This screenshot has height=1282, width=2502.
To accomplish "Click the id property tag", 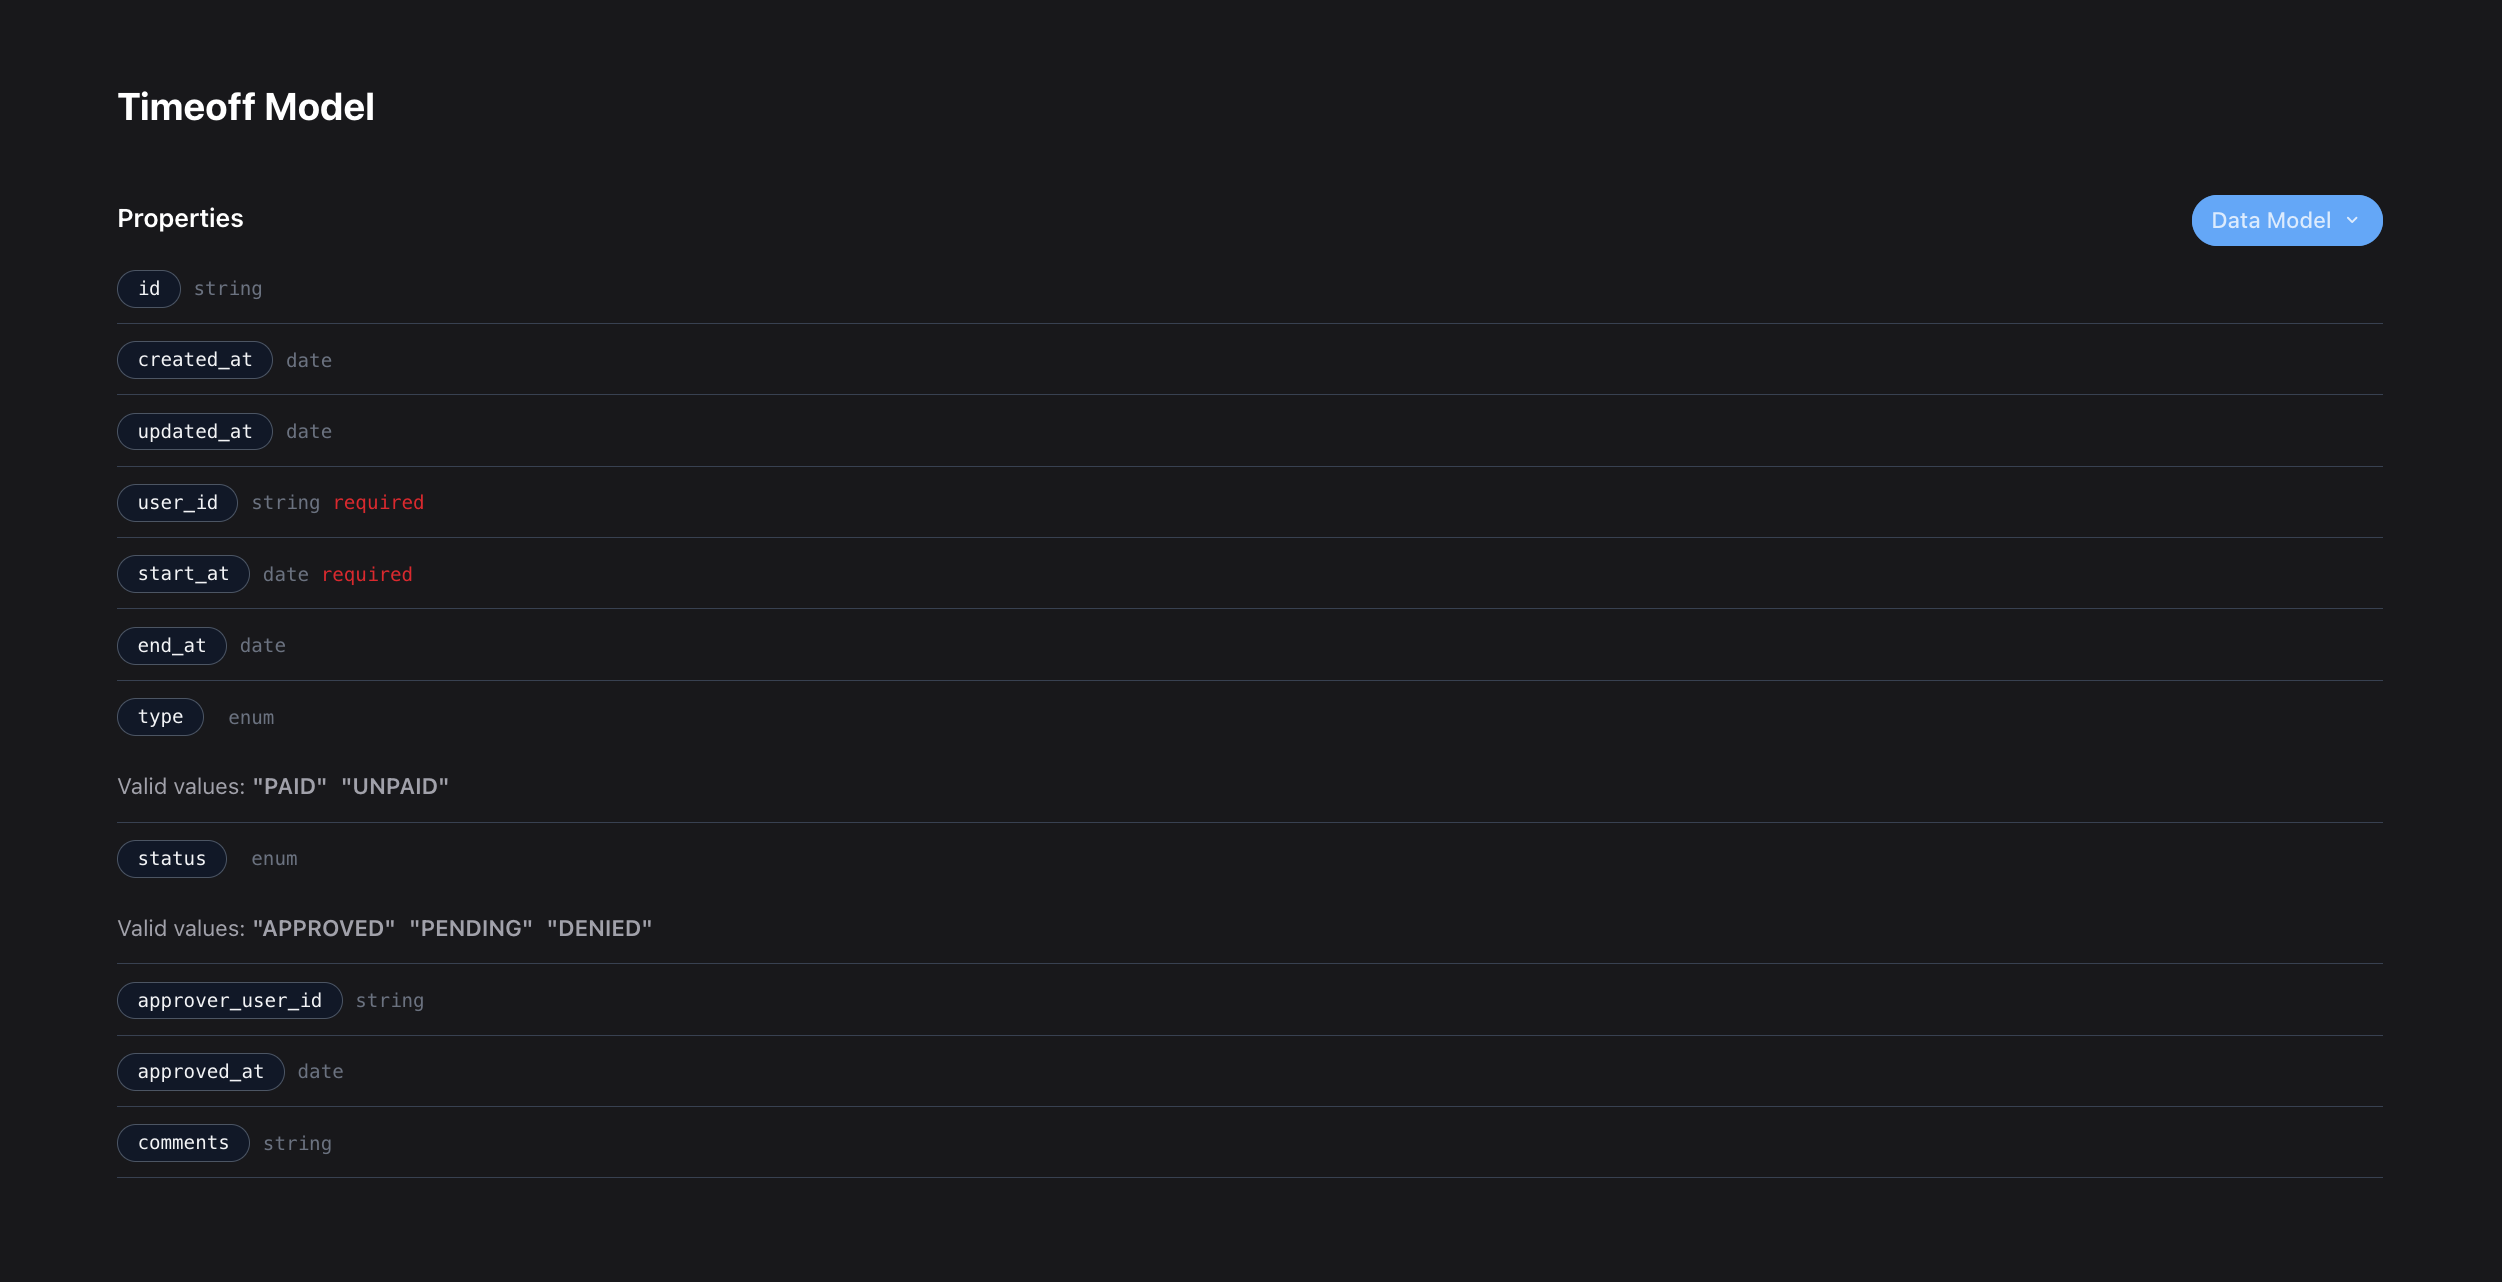I will point(149,289).
